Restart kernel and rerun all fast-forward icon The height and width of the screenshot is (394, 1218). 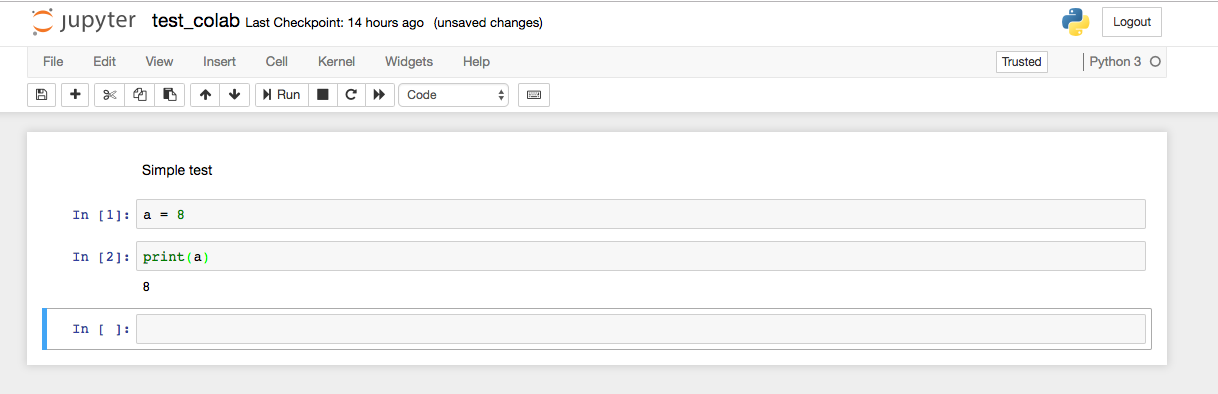(x=379, y=95)
